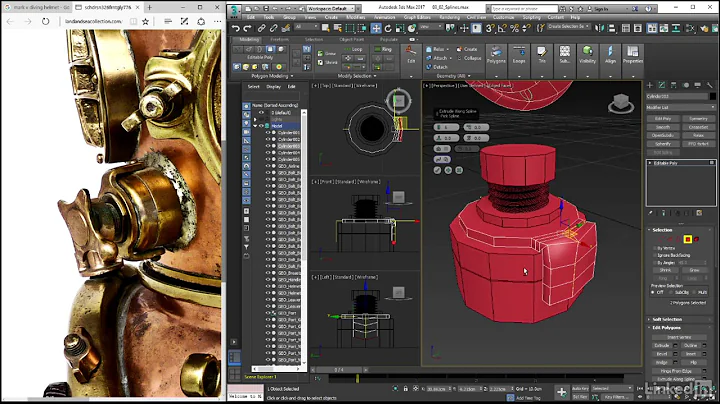Select Element sub-object level in Selection rollout
720x404 pixels.
(x=697, y=239)
